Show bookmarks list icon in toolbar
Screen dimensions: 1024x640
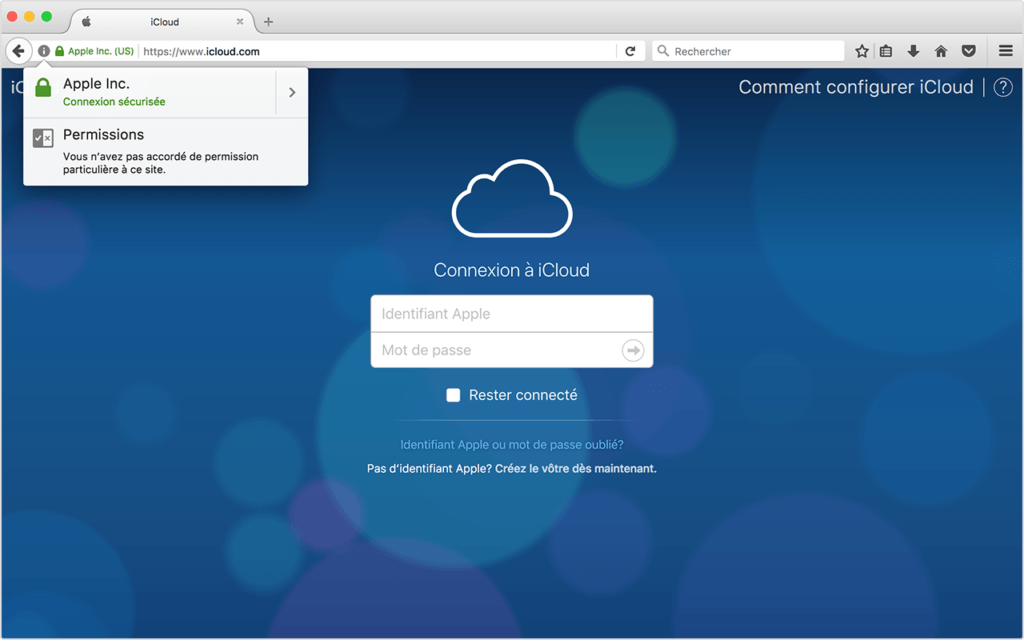[886, 51]
